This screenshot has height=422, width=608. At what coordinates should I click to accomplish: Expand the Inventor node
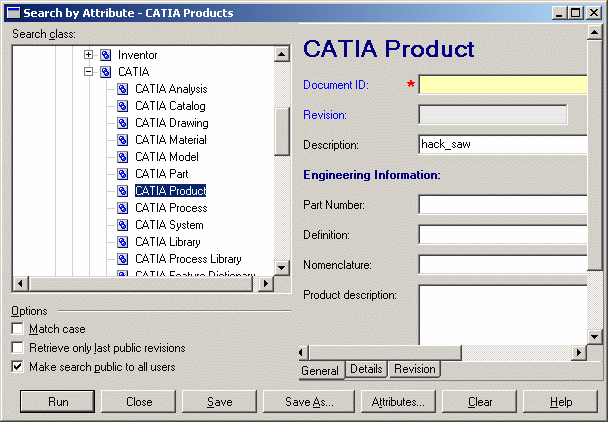point(88,55)
